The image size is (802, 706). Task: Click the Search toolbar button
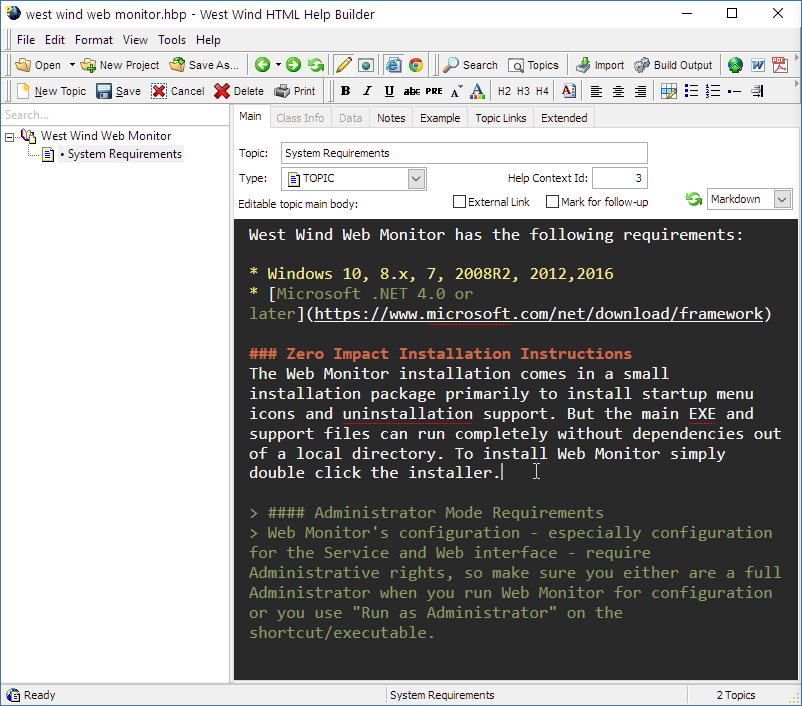[470, 65]
